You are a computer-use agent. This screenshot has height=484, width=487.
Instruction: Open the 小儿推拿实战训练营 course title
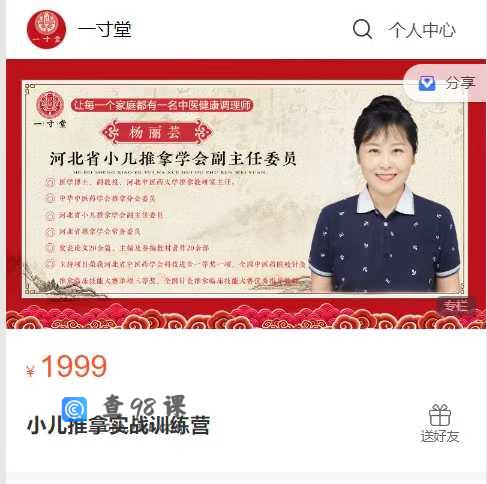pos(118,425)
